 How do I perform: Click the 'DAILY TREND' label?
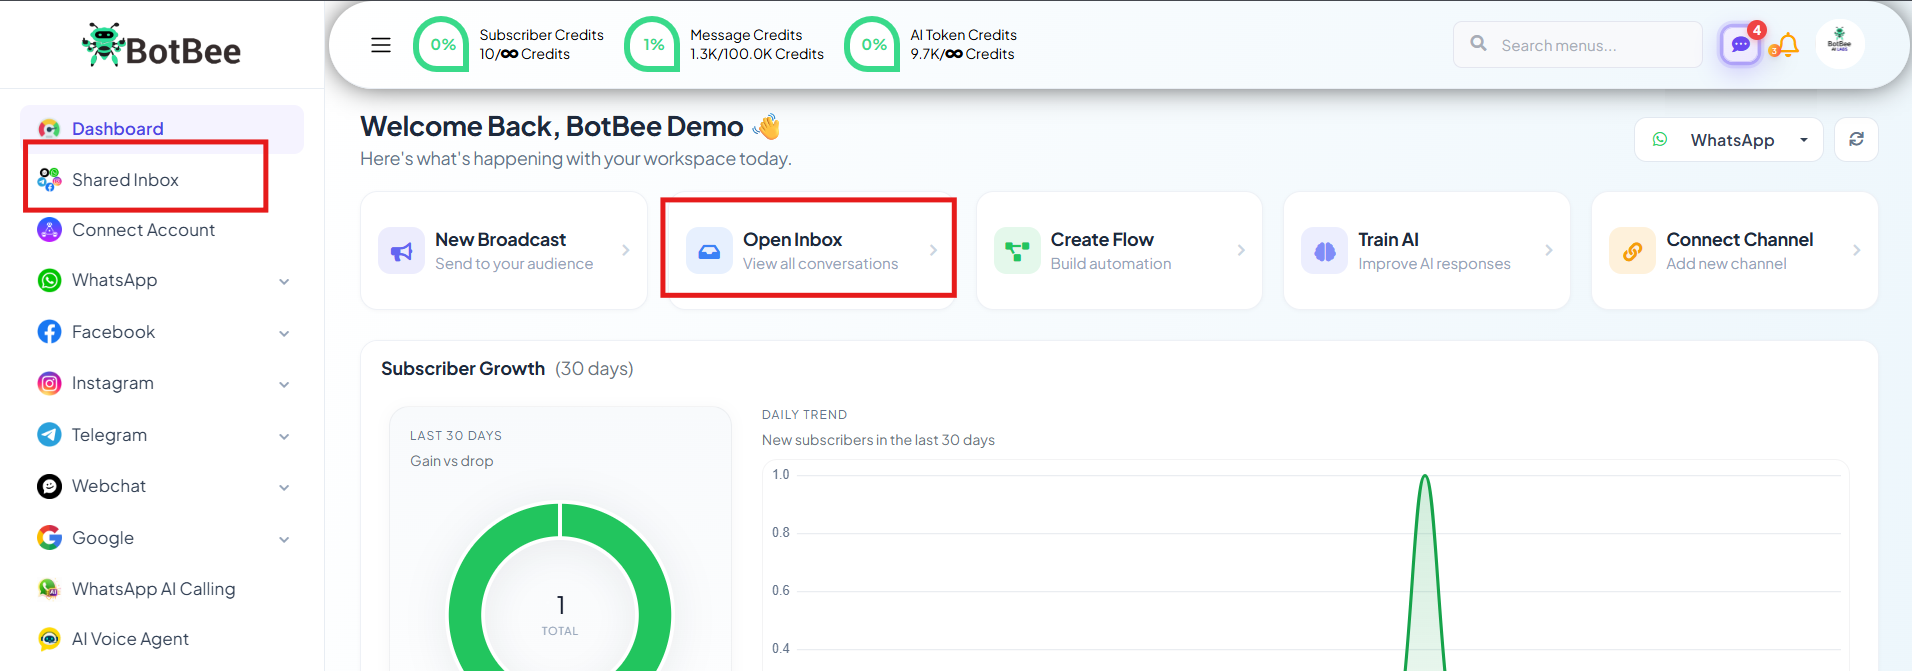[804, 414]
